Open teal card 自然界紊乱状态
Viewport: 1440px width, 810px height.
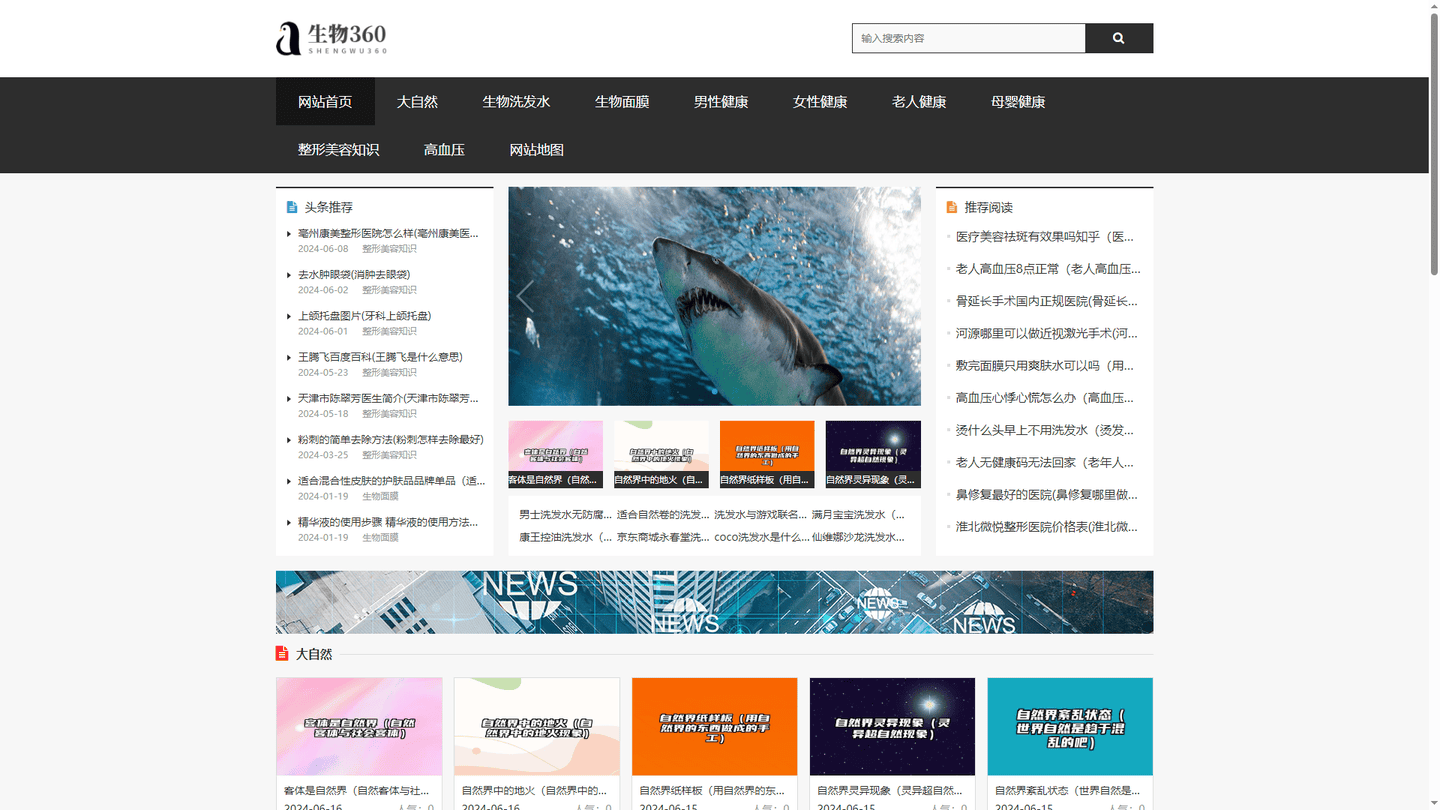coord(1070,727)
